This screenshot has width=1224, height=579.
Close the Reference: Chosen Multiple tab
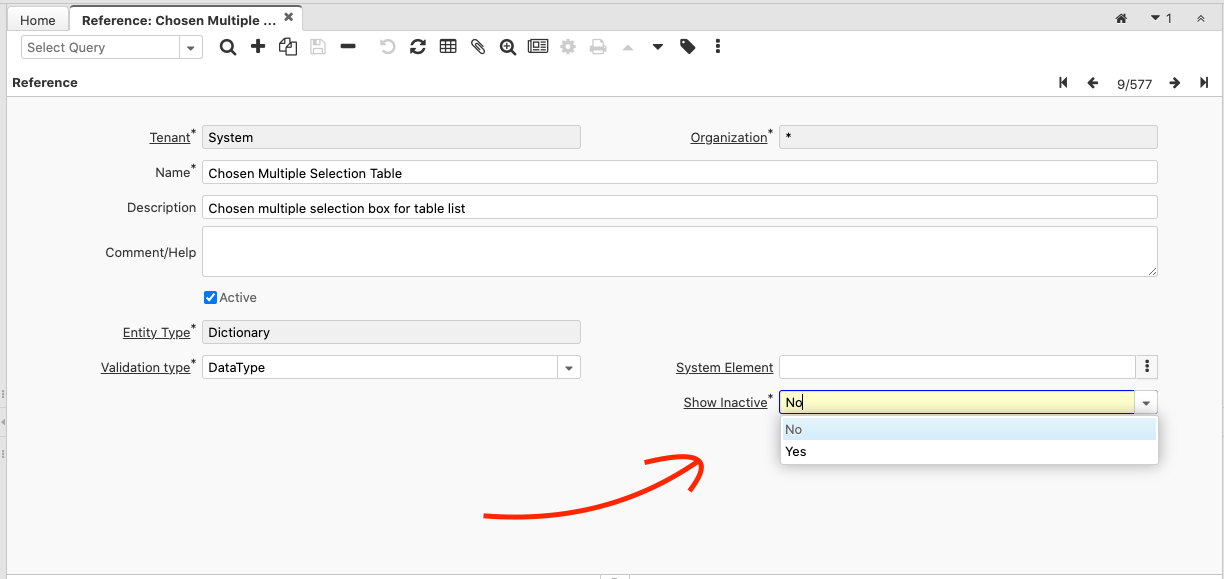click(289, 18)
